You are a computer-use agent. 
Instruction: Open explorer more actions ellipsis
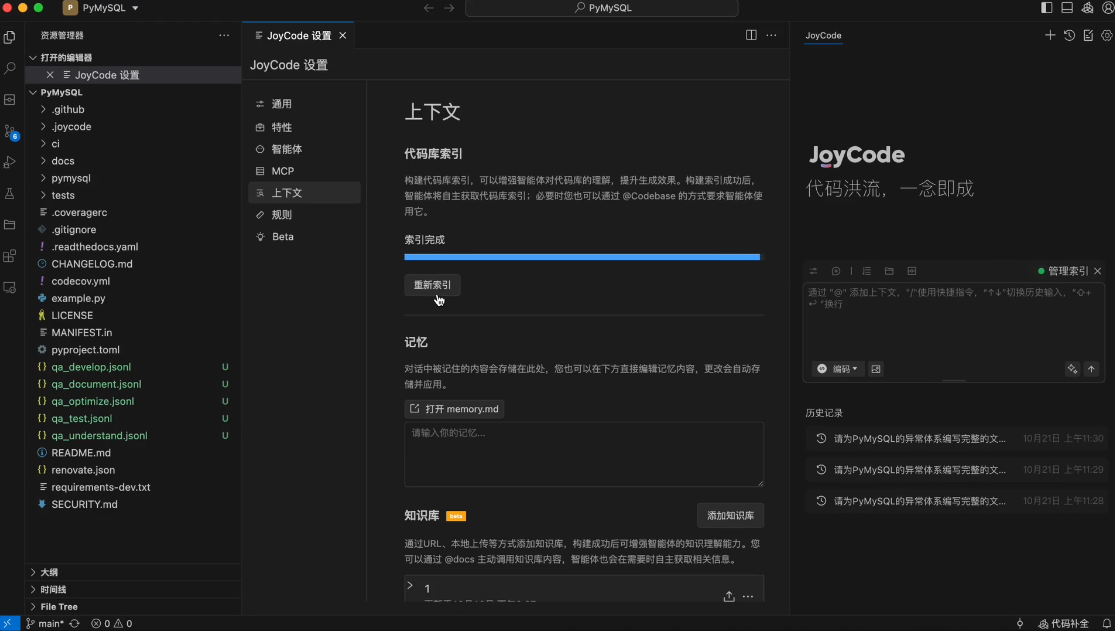click(x=224, y=35)
